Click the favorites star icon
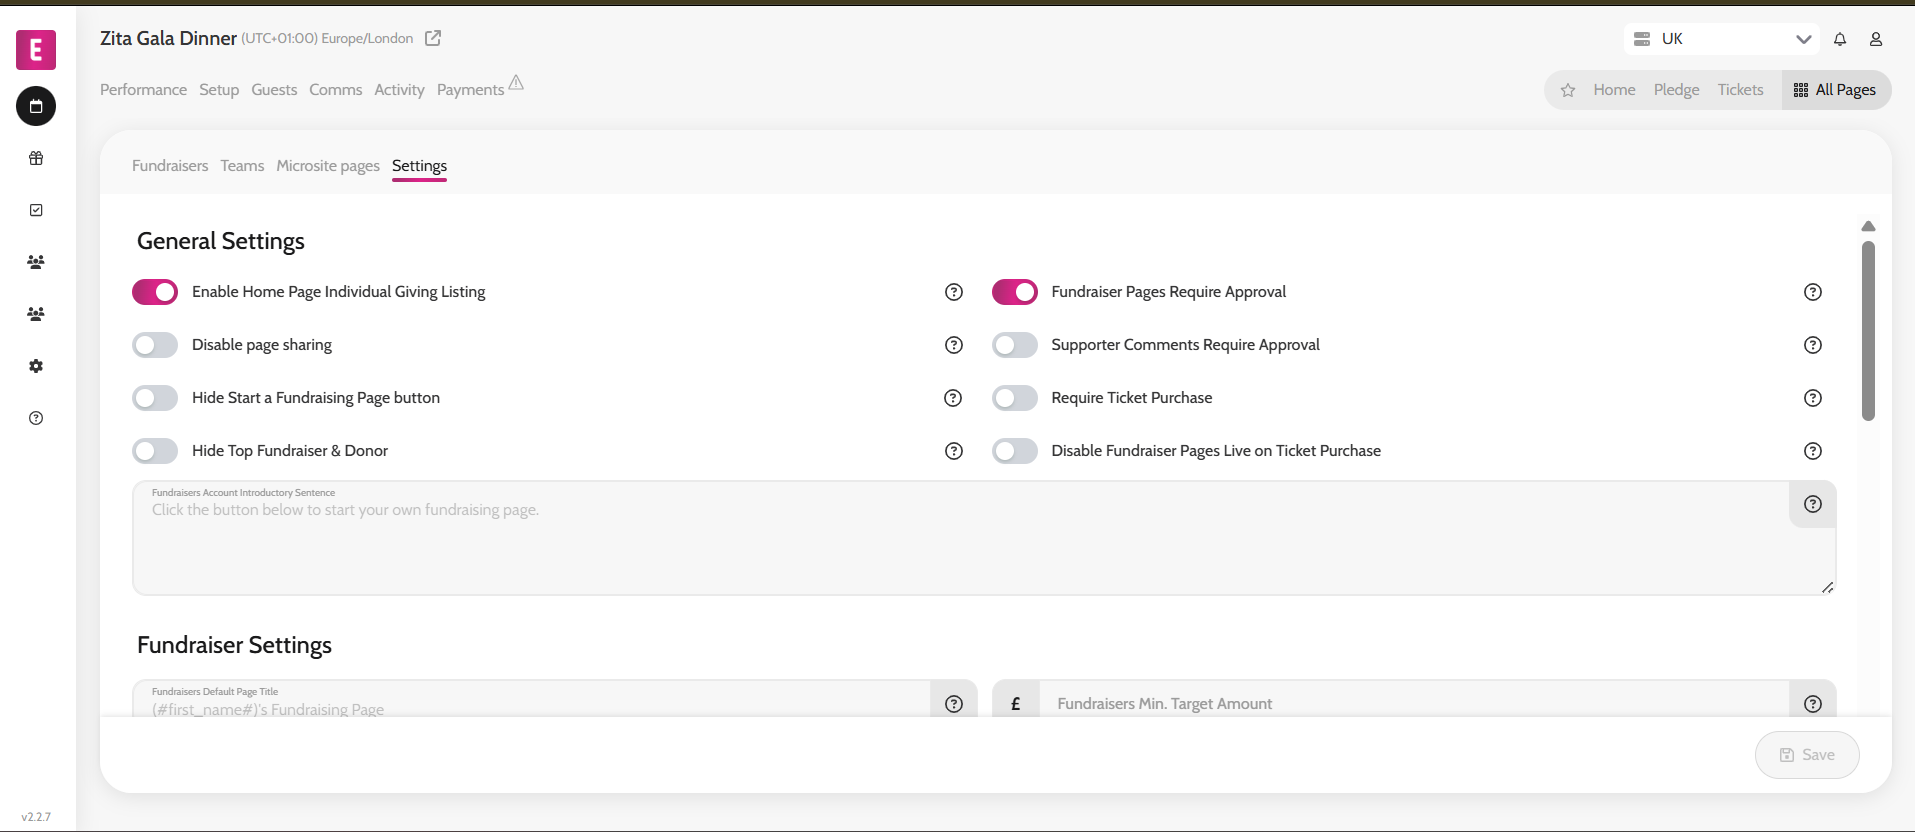 (1568, 90)
